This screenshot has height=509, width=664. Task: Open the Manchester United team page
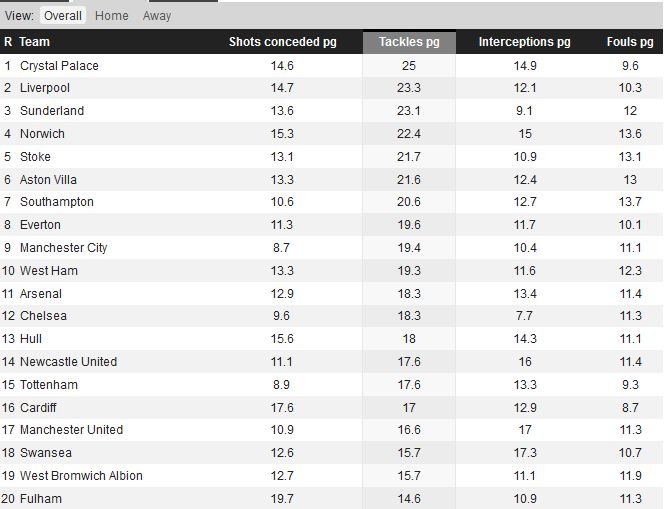click(72, 429)
